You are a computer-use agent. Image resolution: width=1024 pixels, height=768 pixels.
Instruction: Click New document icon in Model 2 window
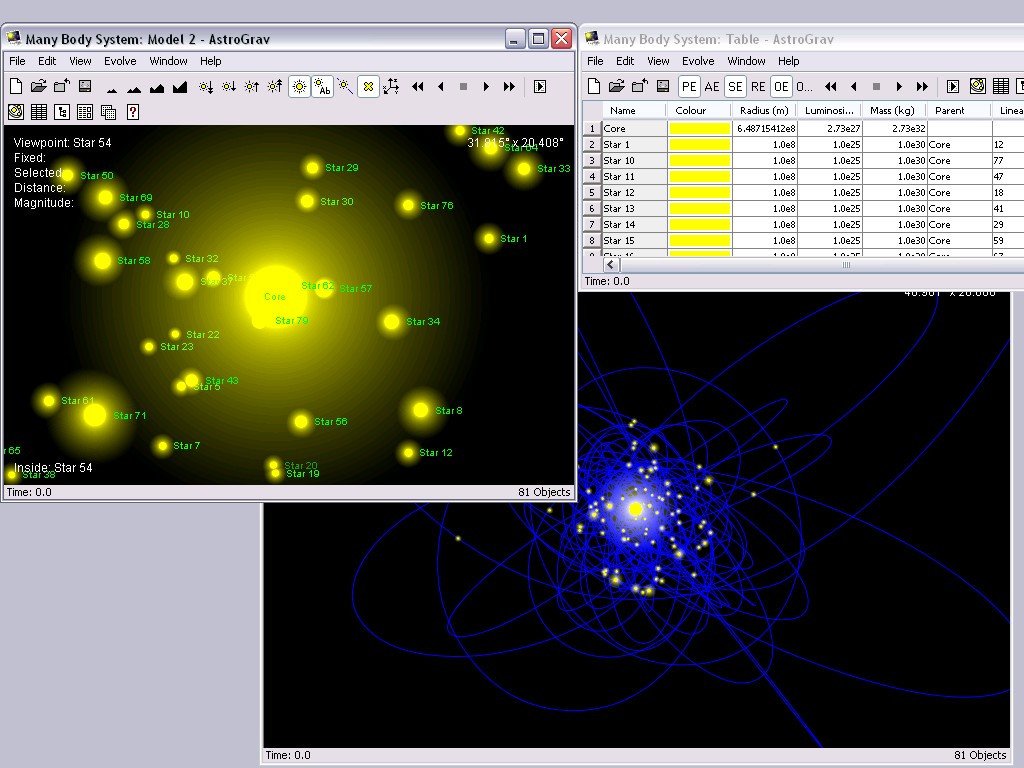click(x=16, y=86)
